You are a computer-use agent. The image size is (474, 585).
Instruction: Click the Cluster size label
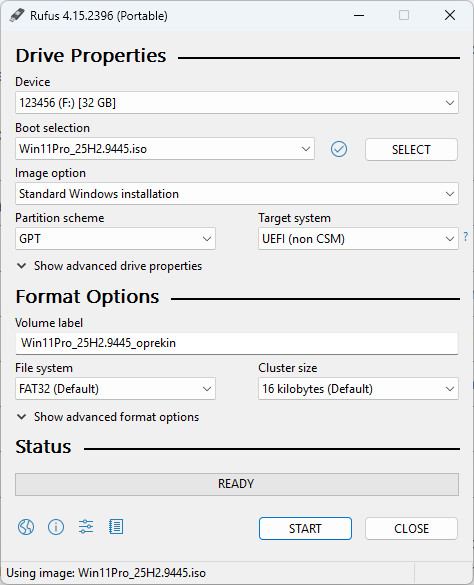tap(288, 368)
